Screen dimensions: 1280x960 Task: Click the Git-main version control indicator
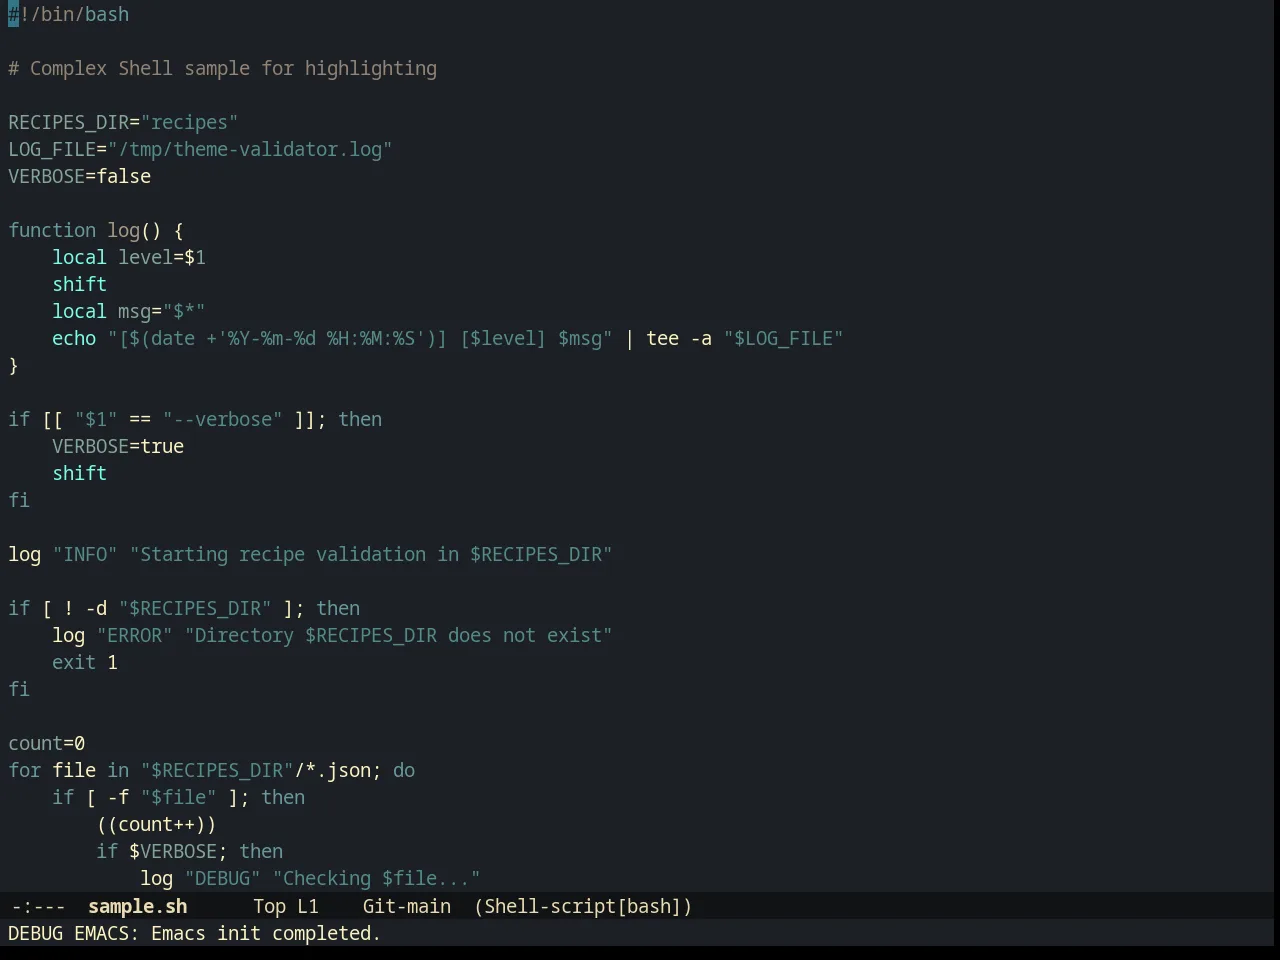coord(406,906)
